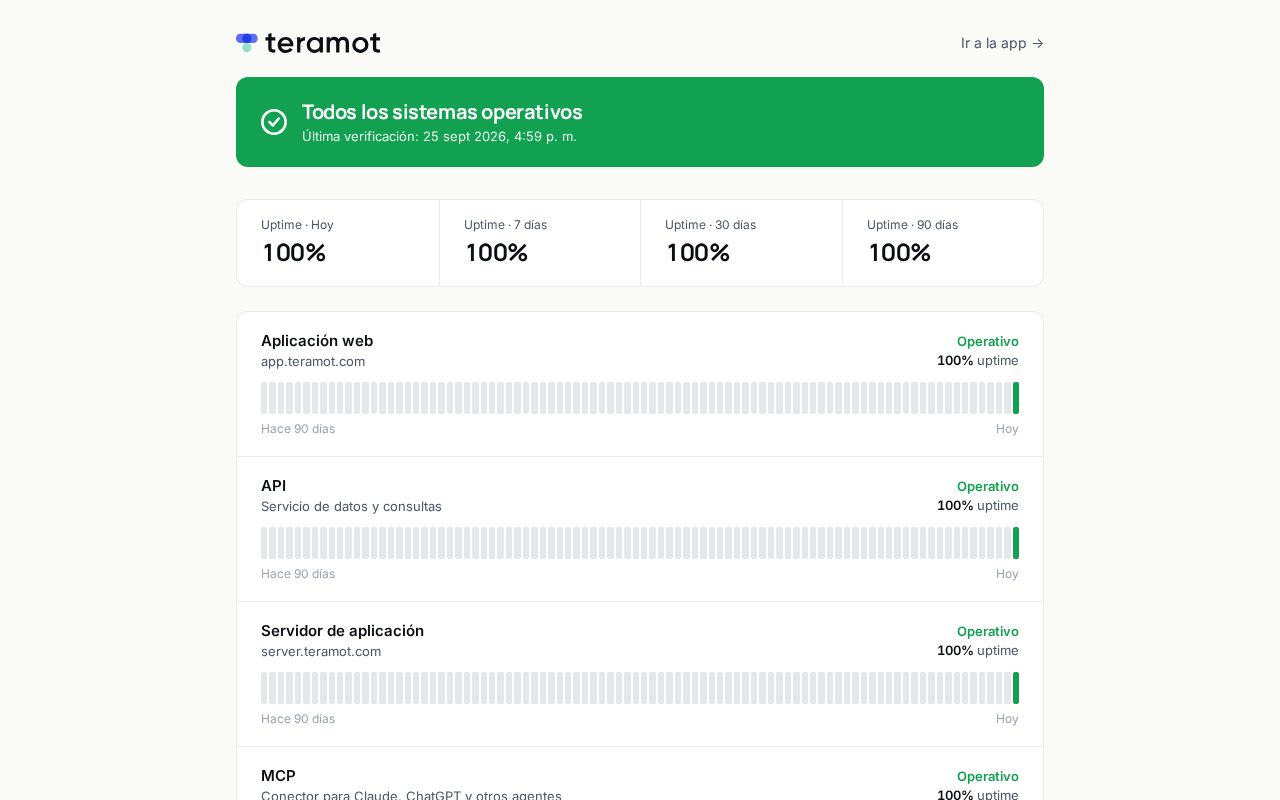Viewport: 1280px width, 800px height.
Task: Click '100% uptime' value for Servidor de aplicación
Action: pos(978,650)
